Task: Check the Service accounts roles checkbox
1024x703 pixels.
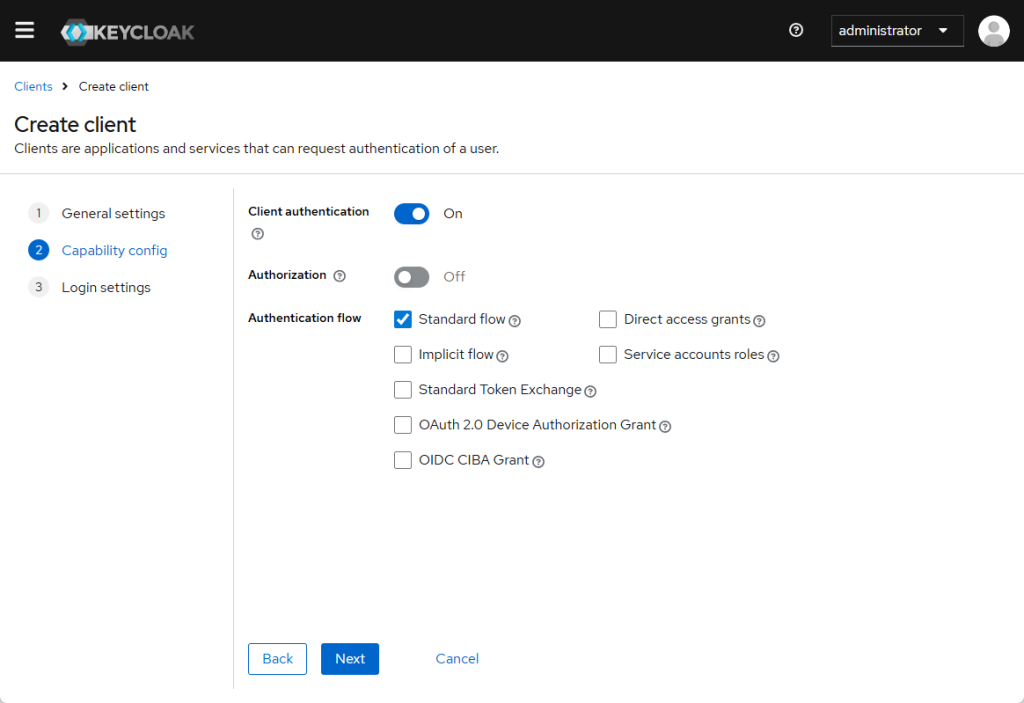Action: coord(608,354)
